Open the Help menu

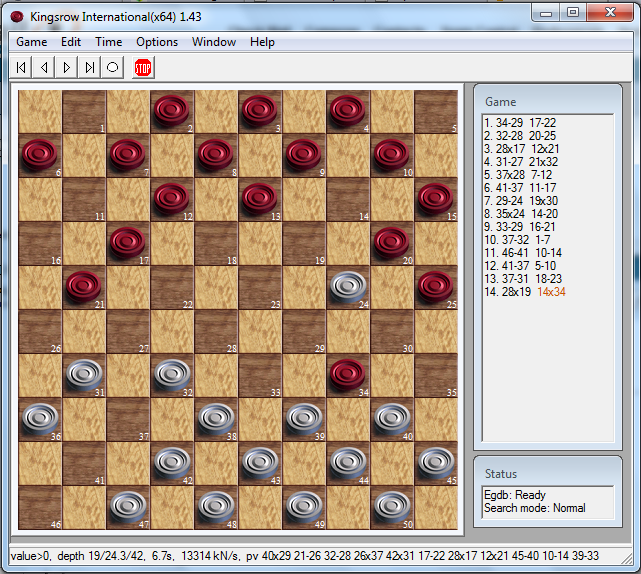262,42
